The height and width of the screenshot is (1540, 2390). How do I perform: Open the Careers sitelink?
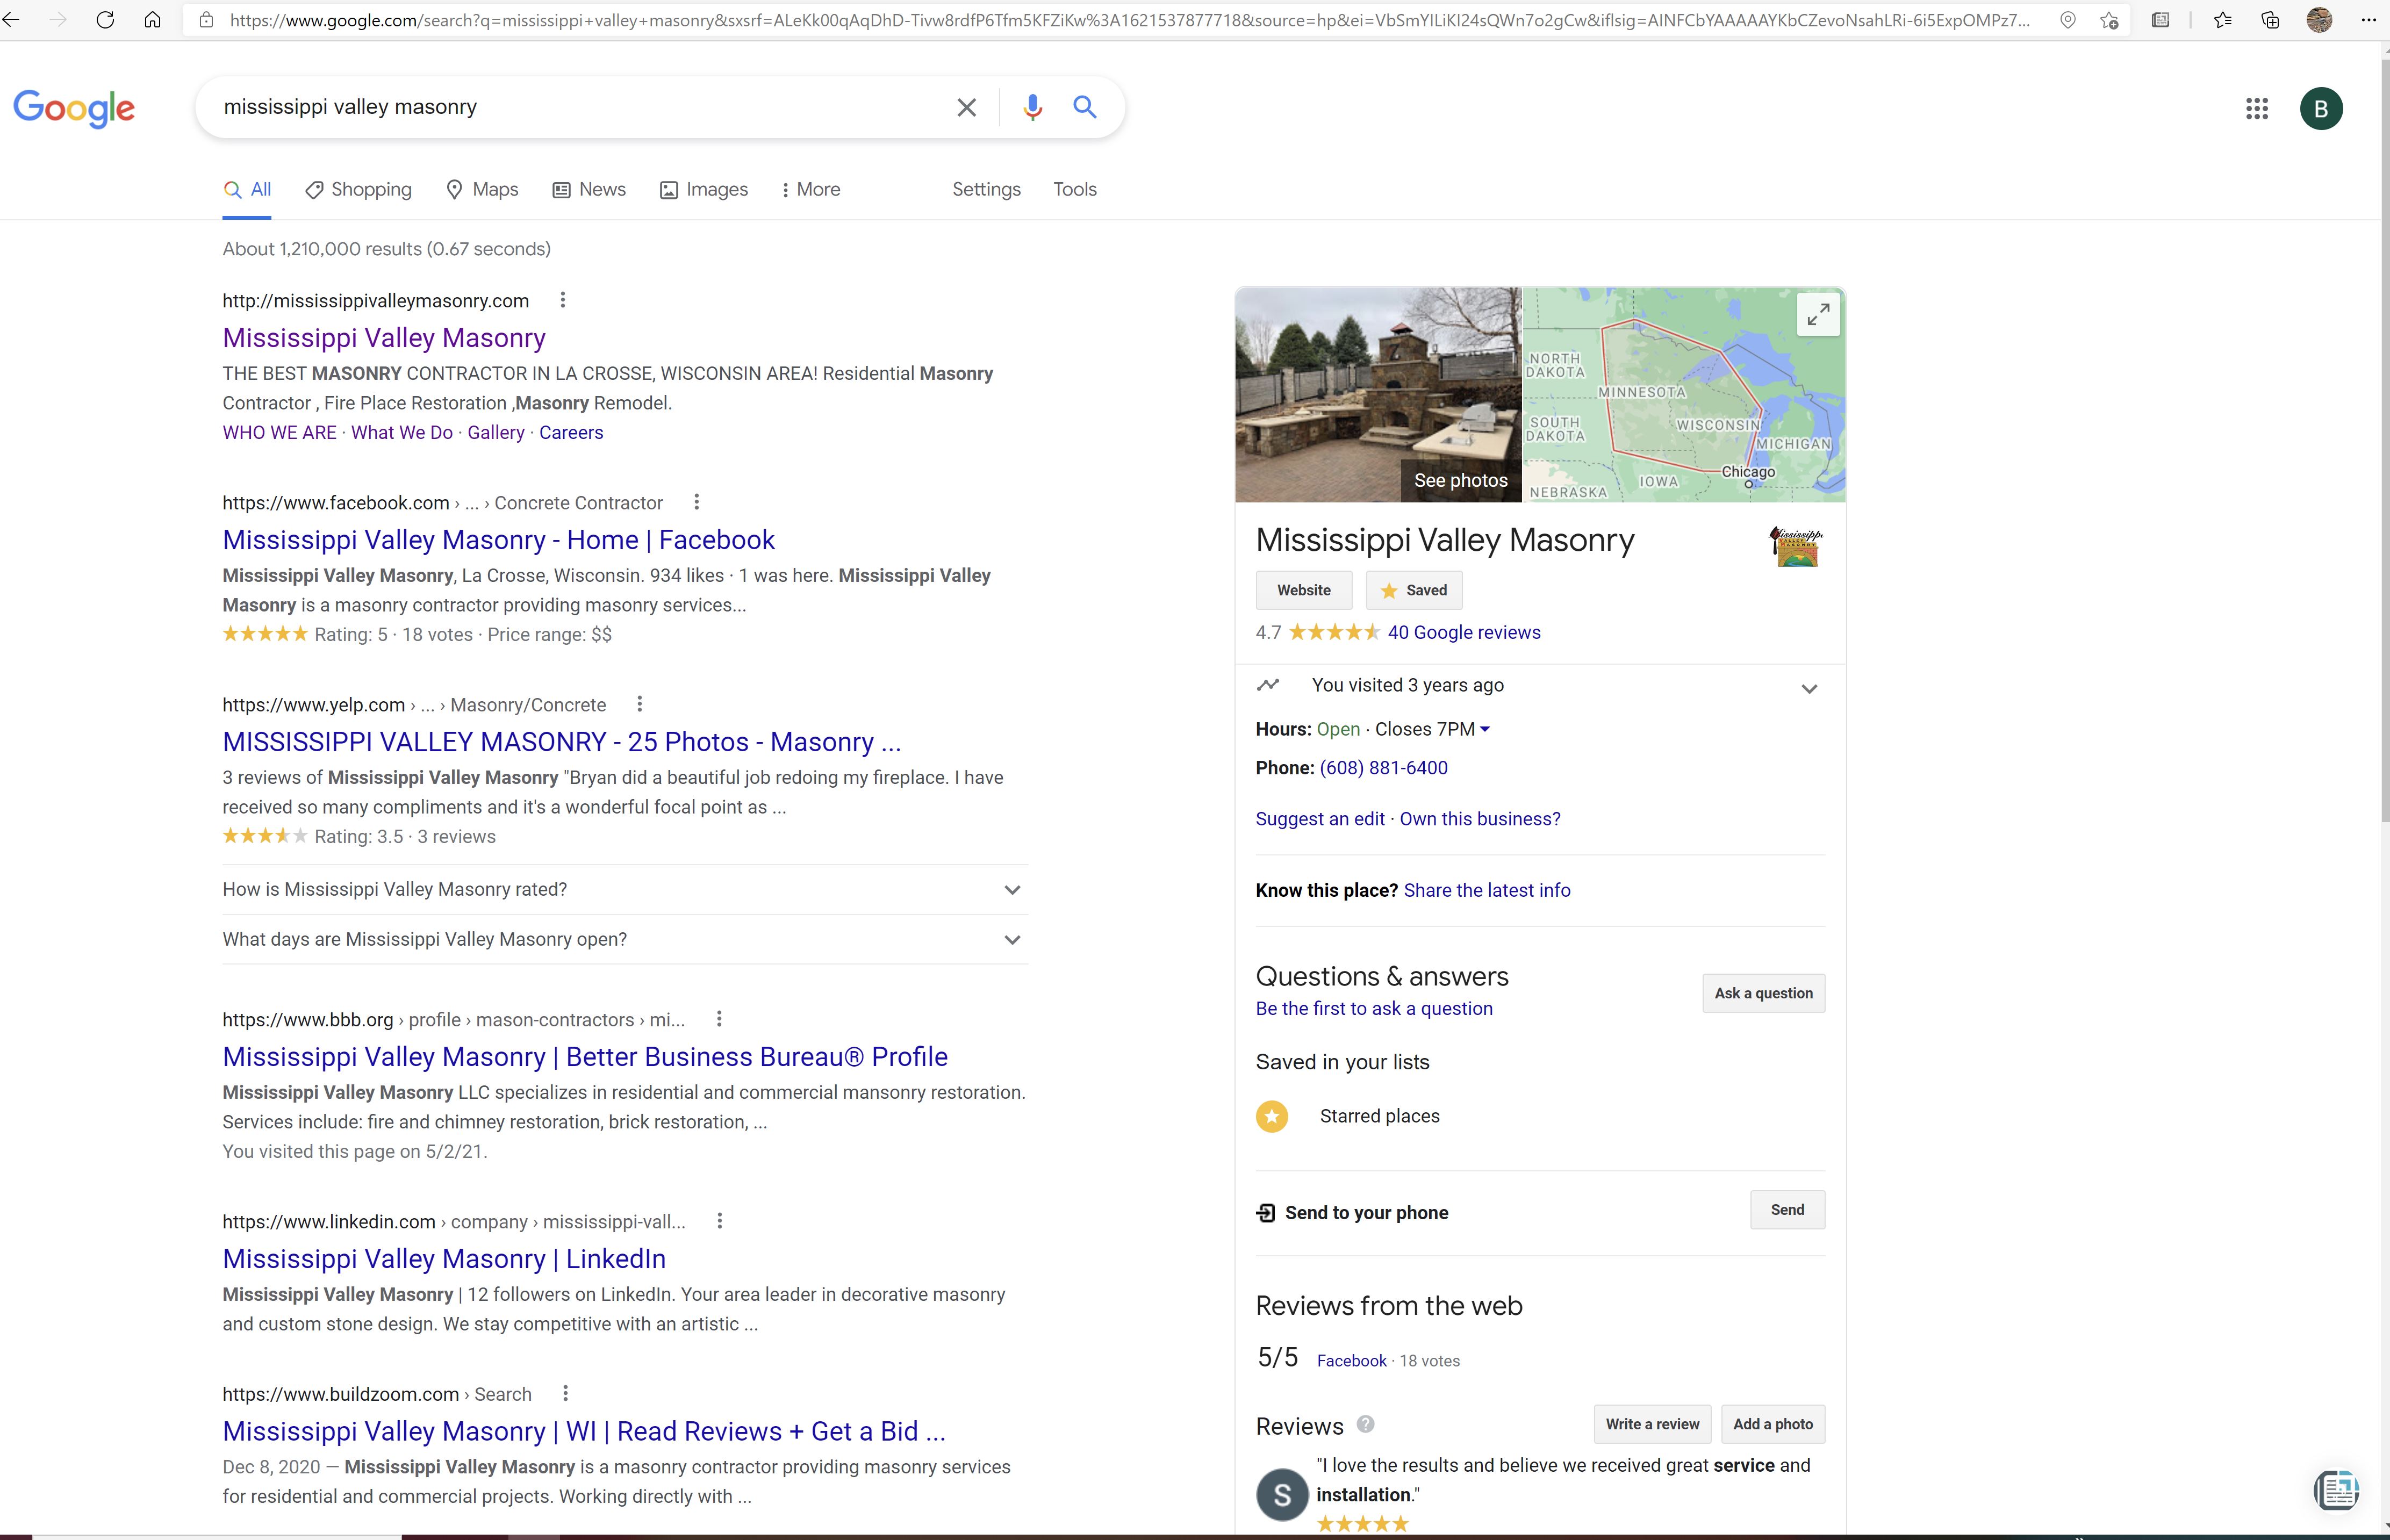pyautogui.click(x=571, y=432)
